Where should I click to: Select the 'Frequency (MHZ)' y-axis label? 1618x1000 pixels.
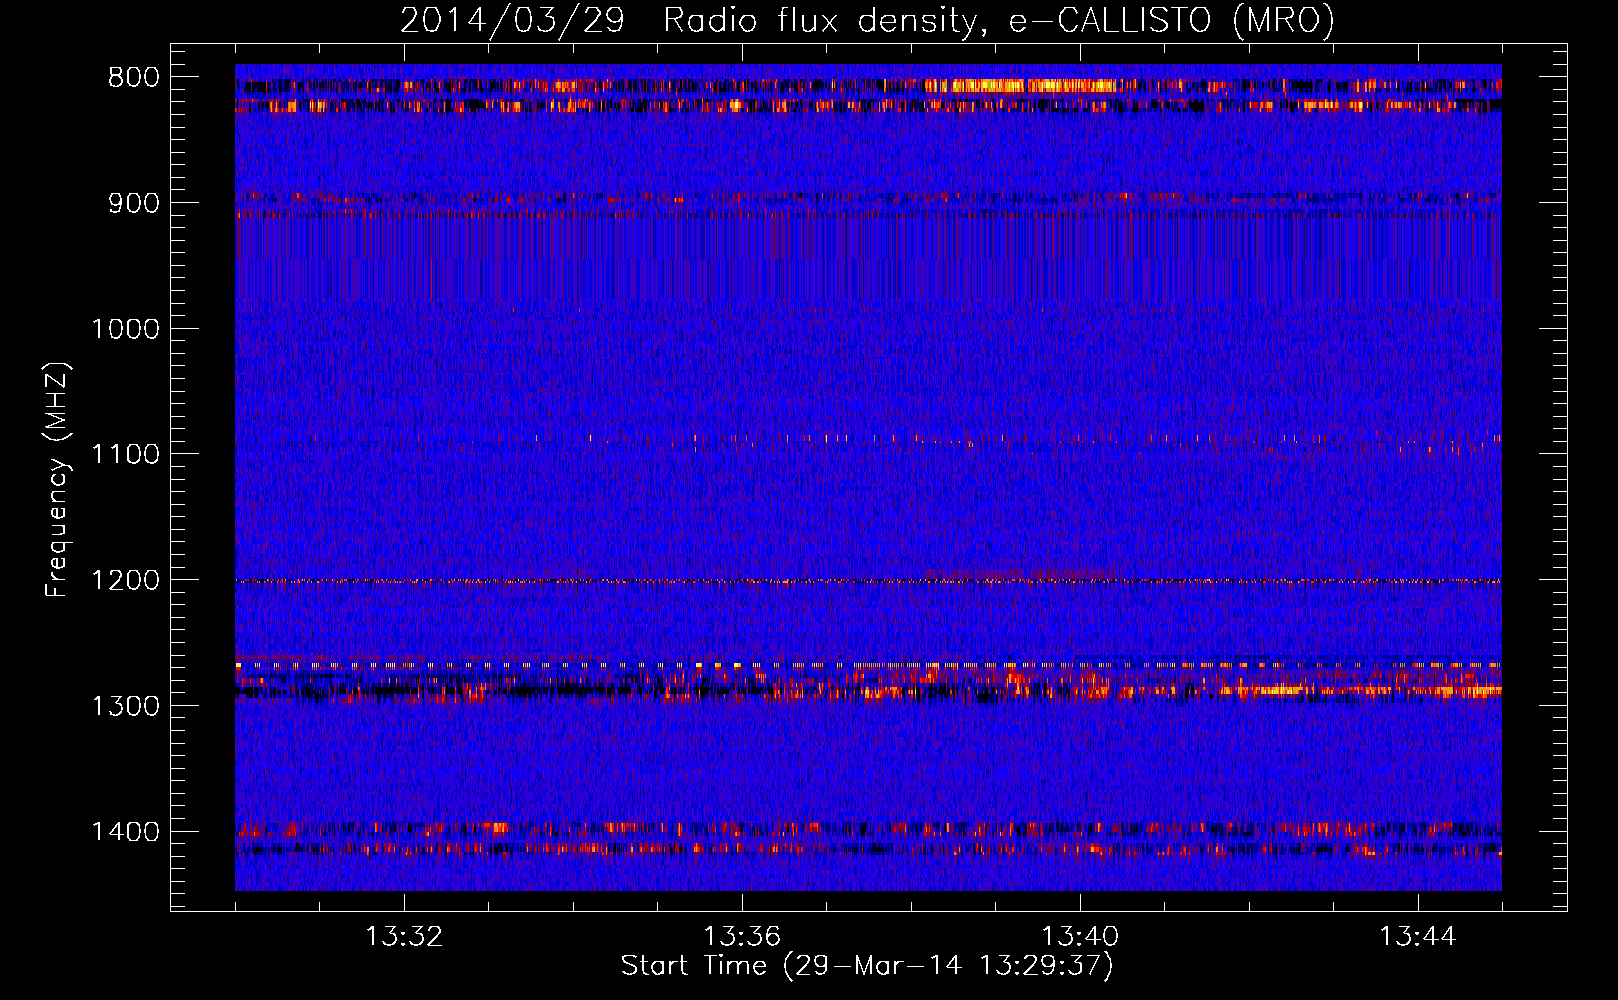tap(57, 480)
